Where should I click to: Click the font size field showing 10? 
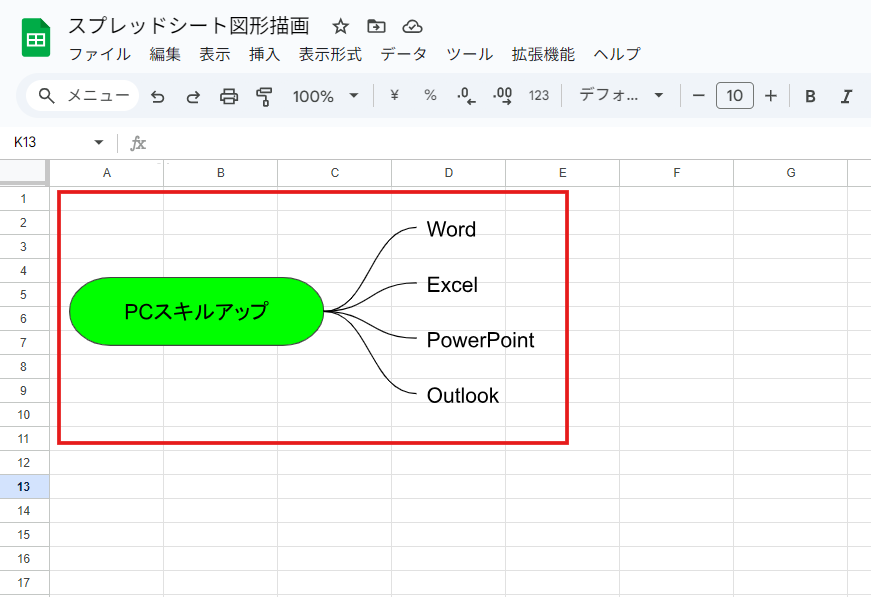click(x=735, y=96)
